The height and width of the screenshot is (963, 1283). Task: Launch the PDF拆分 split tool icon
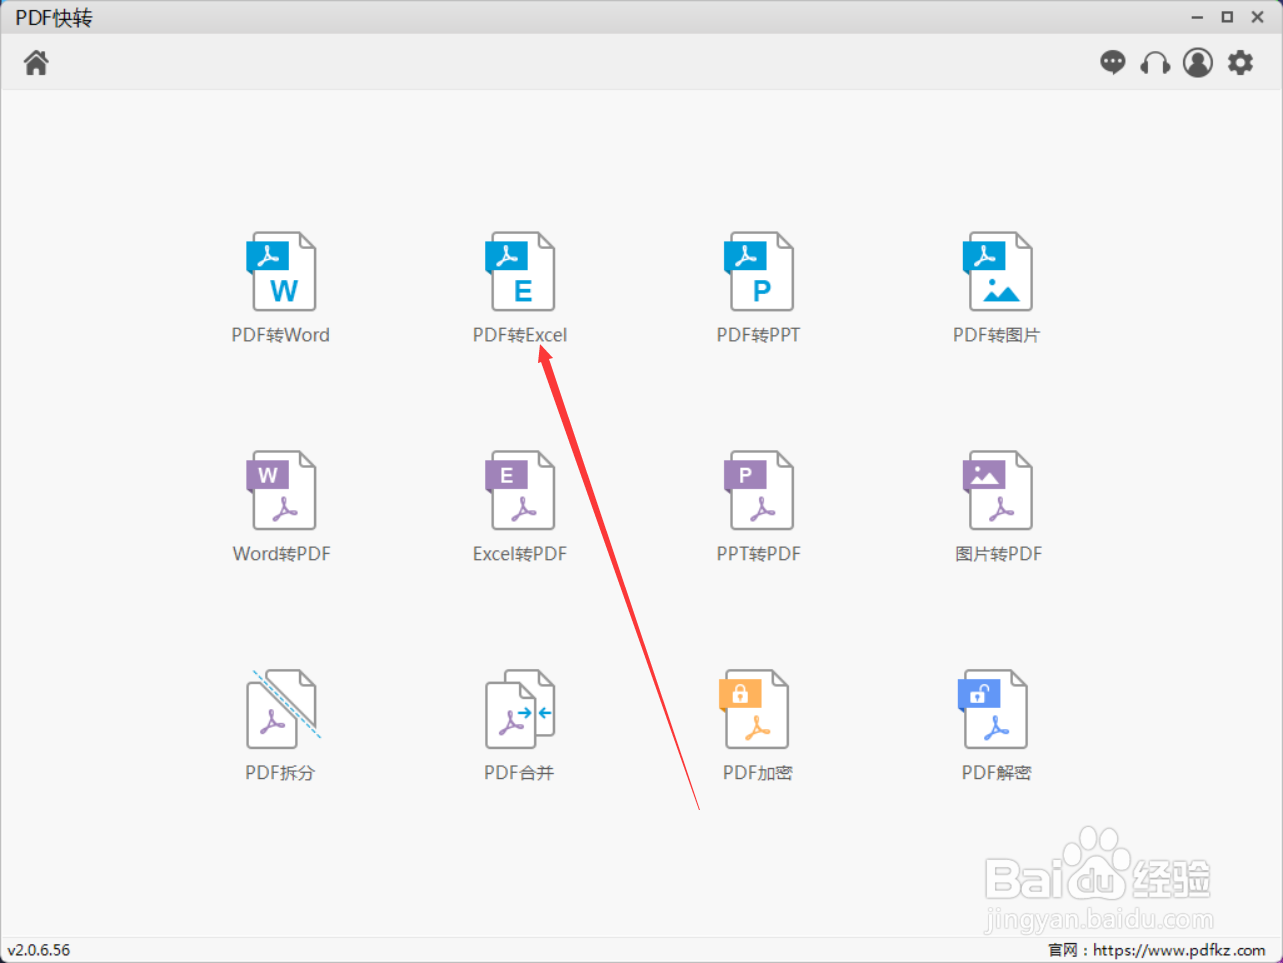[x=283, y=709]
